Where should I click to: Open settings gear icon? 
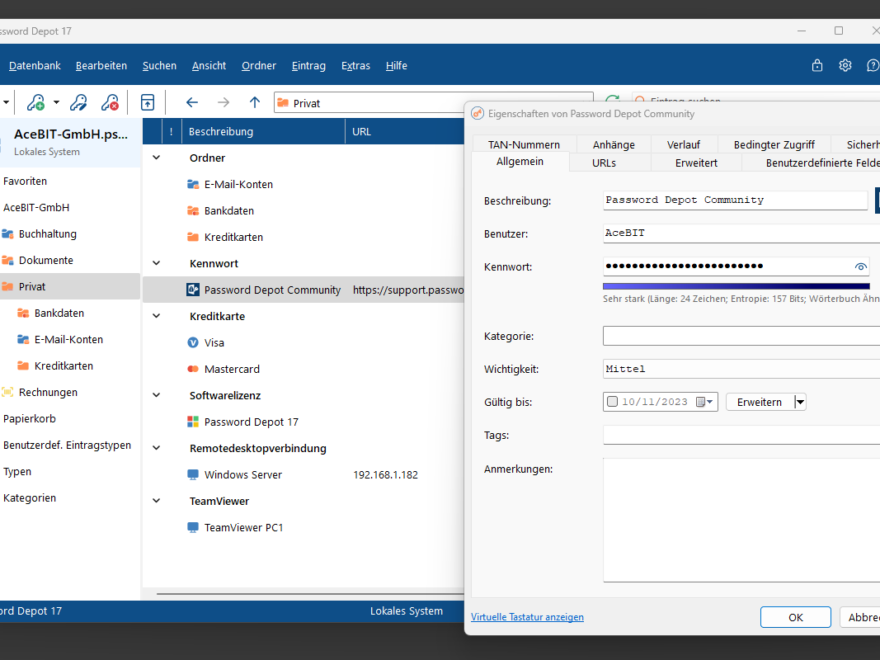point(845,65)
